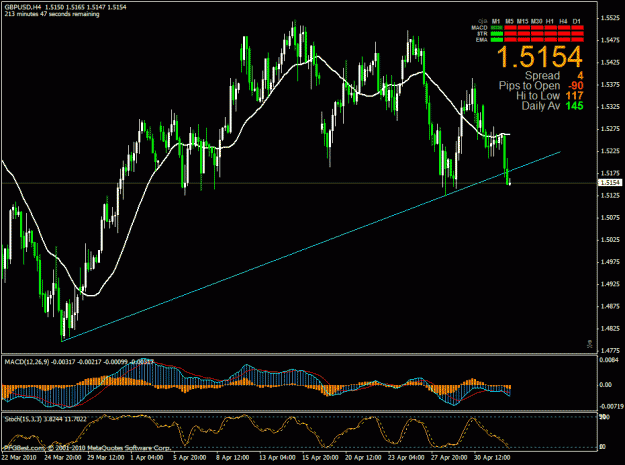Screen dimensions: 625x465
Task: Click the Spread label
Action: pos(542,75)
